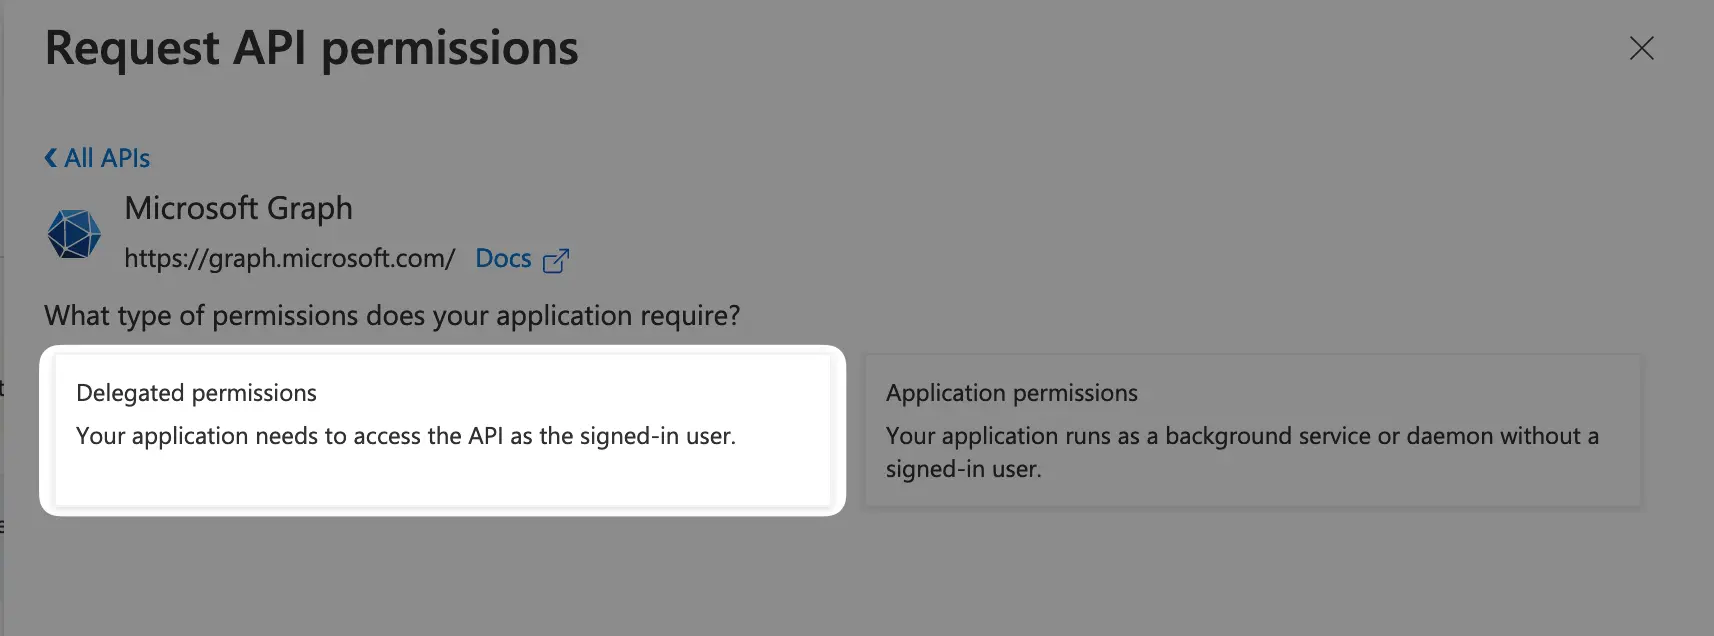Click the Microsoft Graph hexagon logo icon
The image size is (1714, 636).
coord(74,233)
